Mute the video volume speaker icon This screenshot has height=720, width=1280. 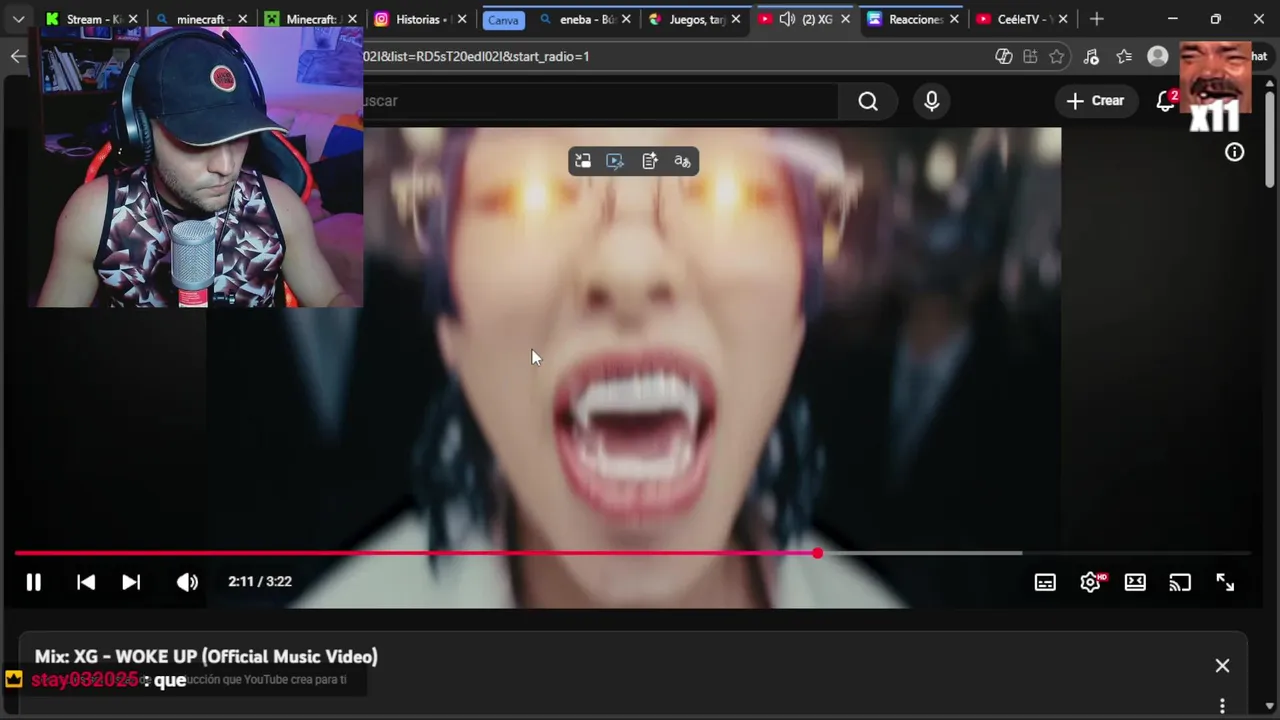pos(187,582)
